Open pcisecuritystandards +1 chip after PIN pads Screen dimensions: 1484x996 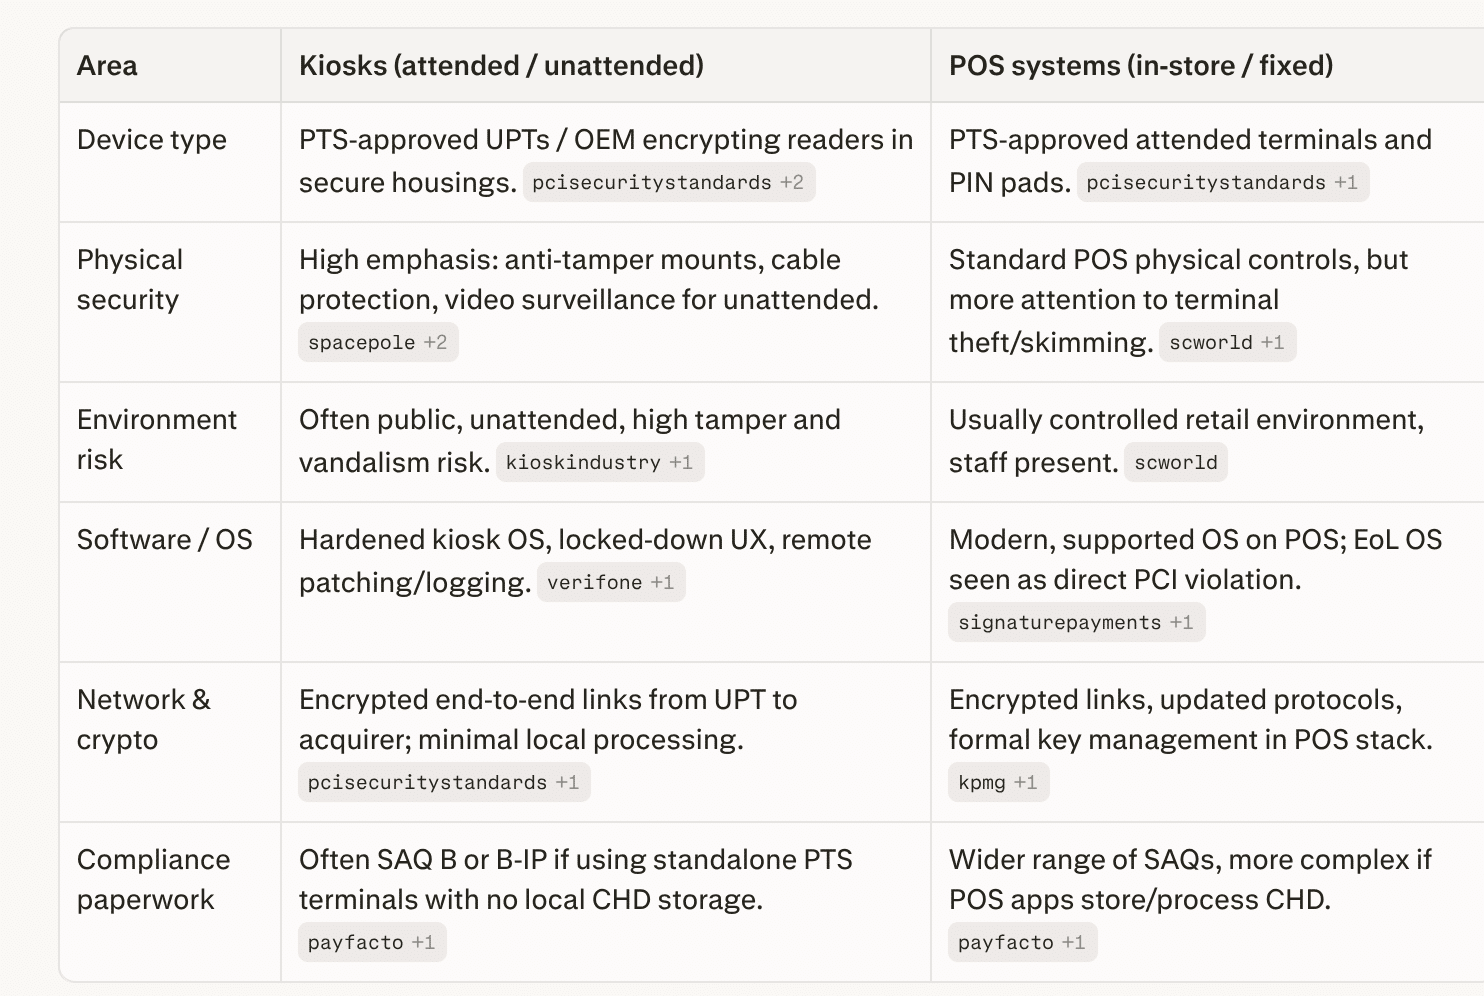(x=1222, y=182)
